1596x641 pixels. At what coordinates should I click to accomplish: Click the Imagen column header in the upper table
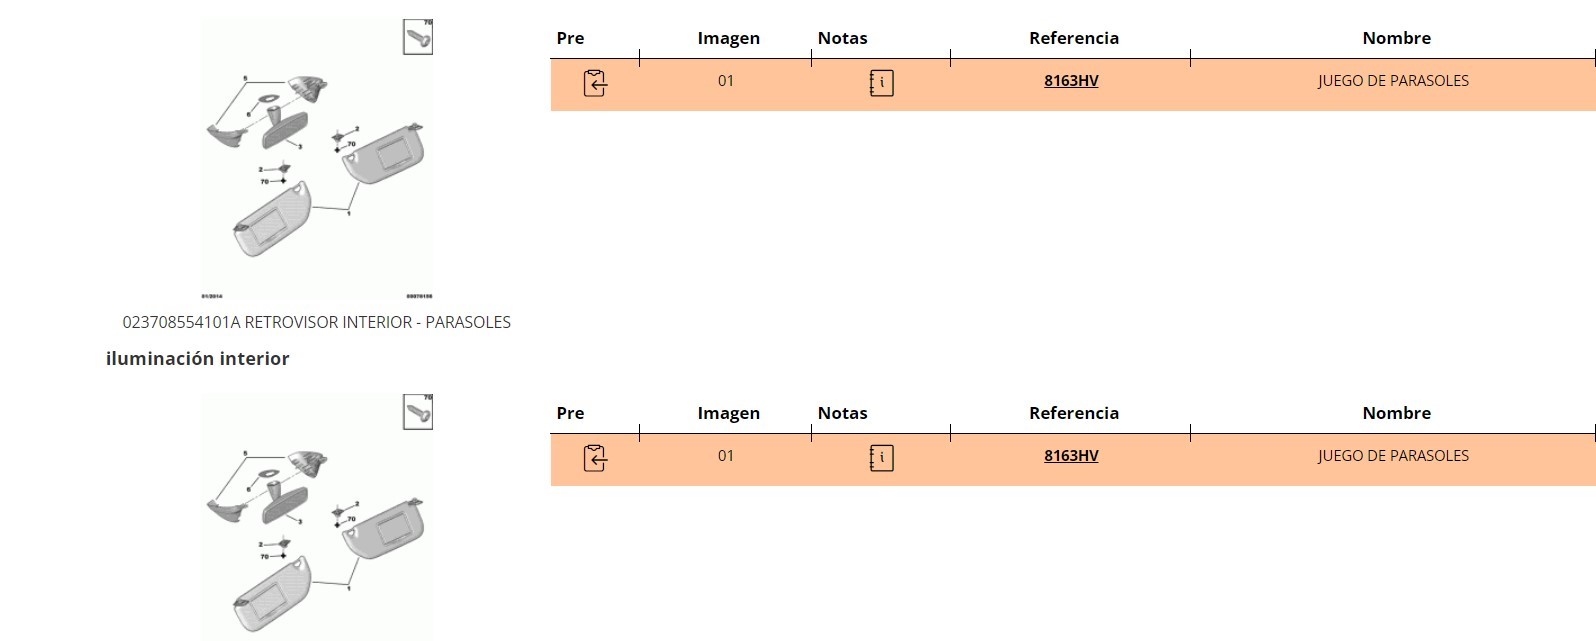point(728,38)
